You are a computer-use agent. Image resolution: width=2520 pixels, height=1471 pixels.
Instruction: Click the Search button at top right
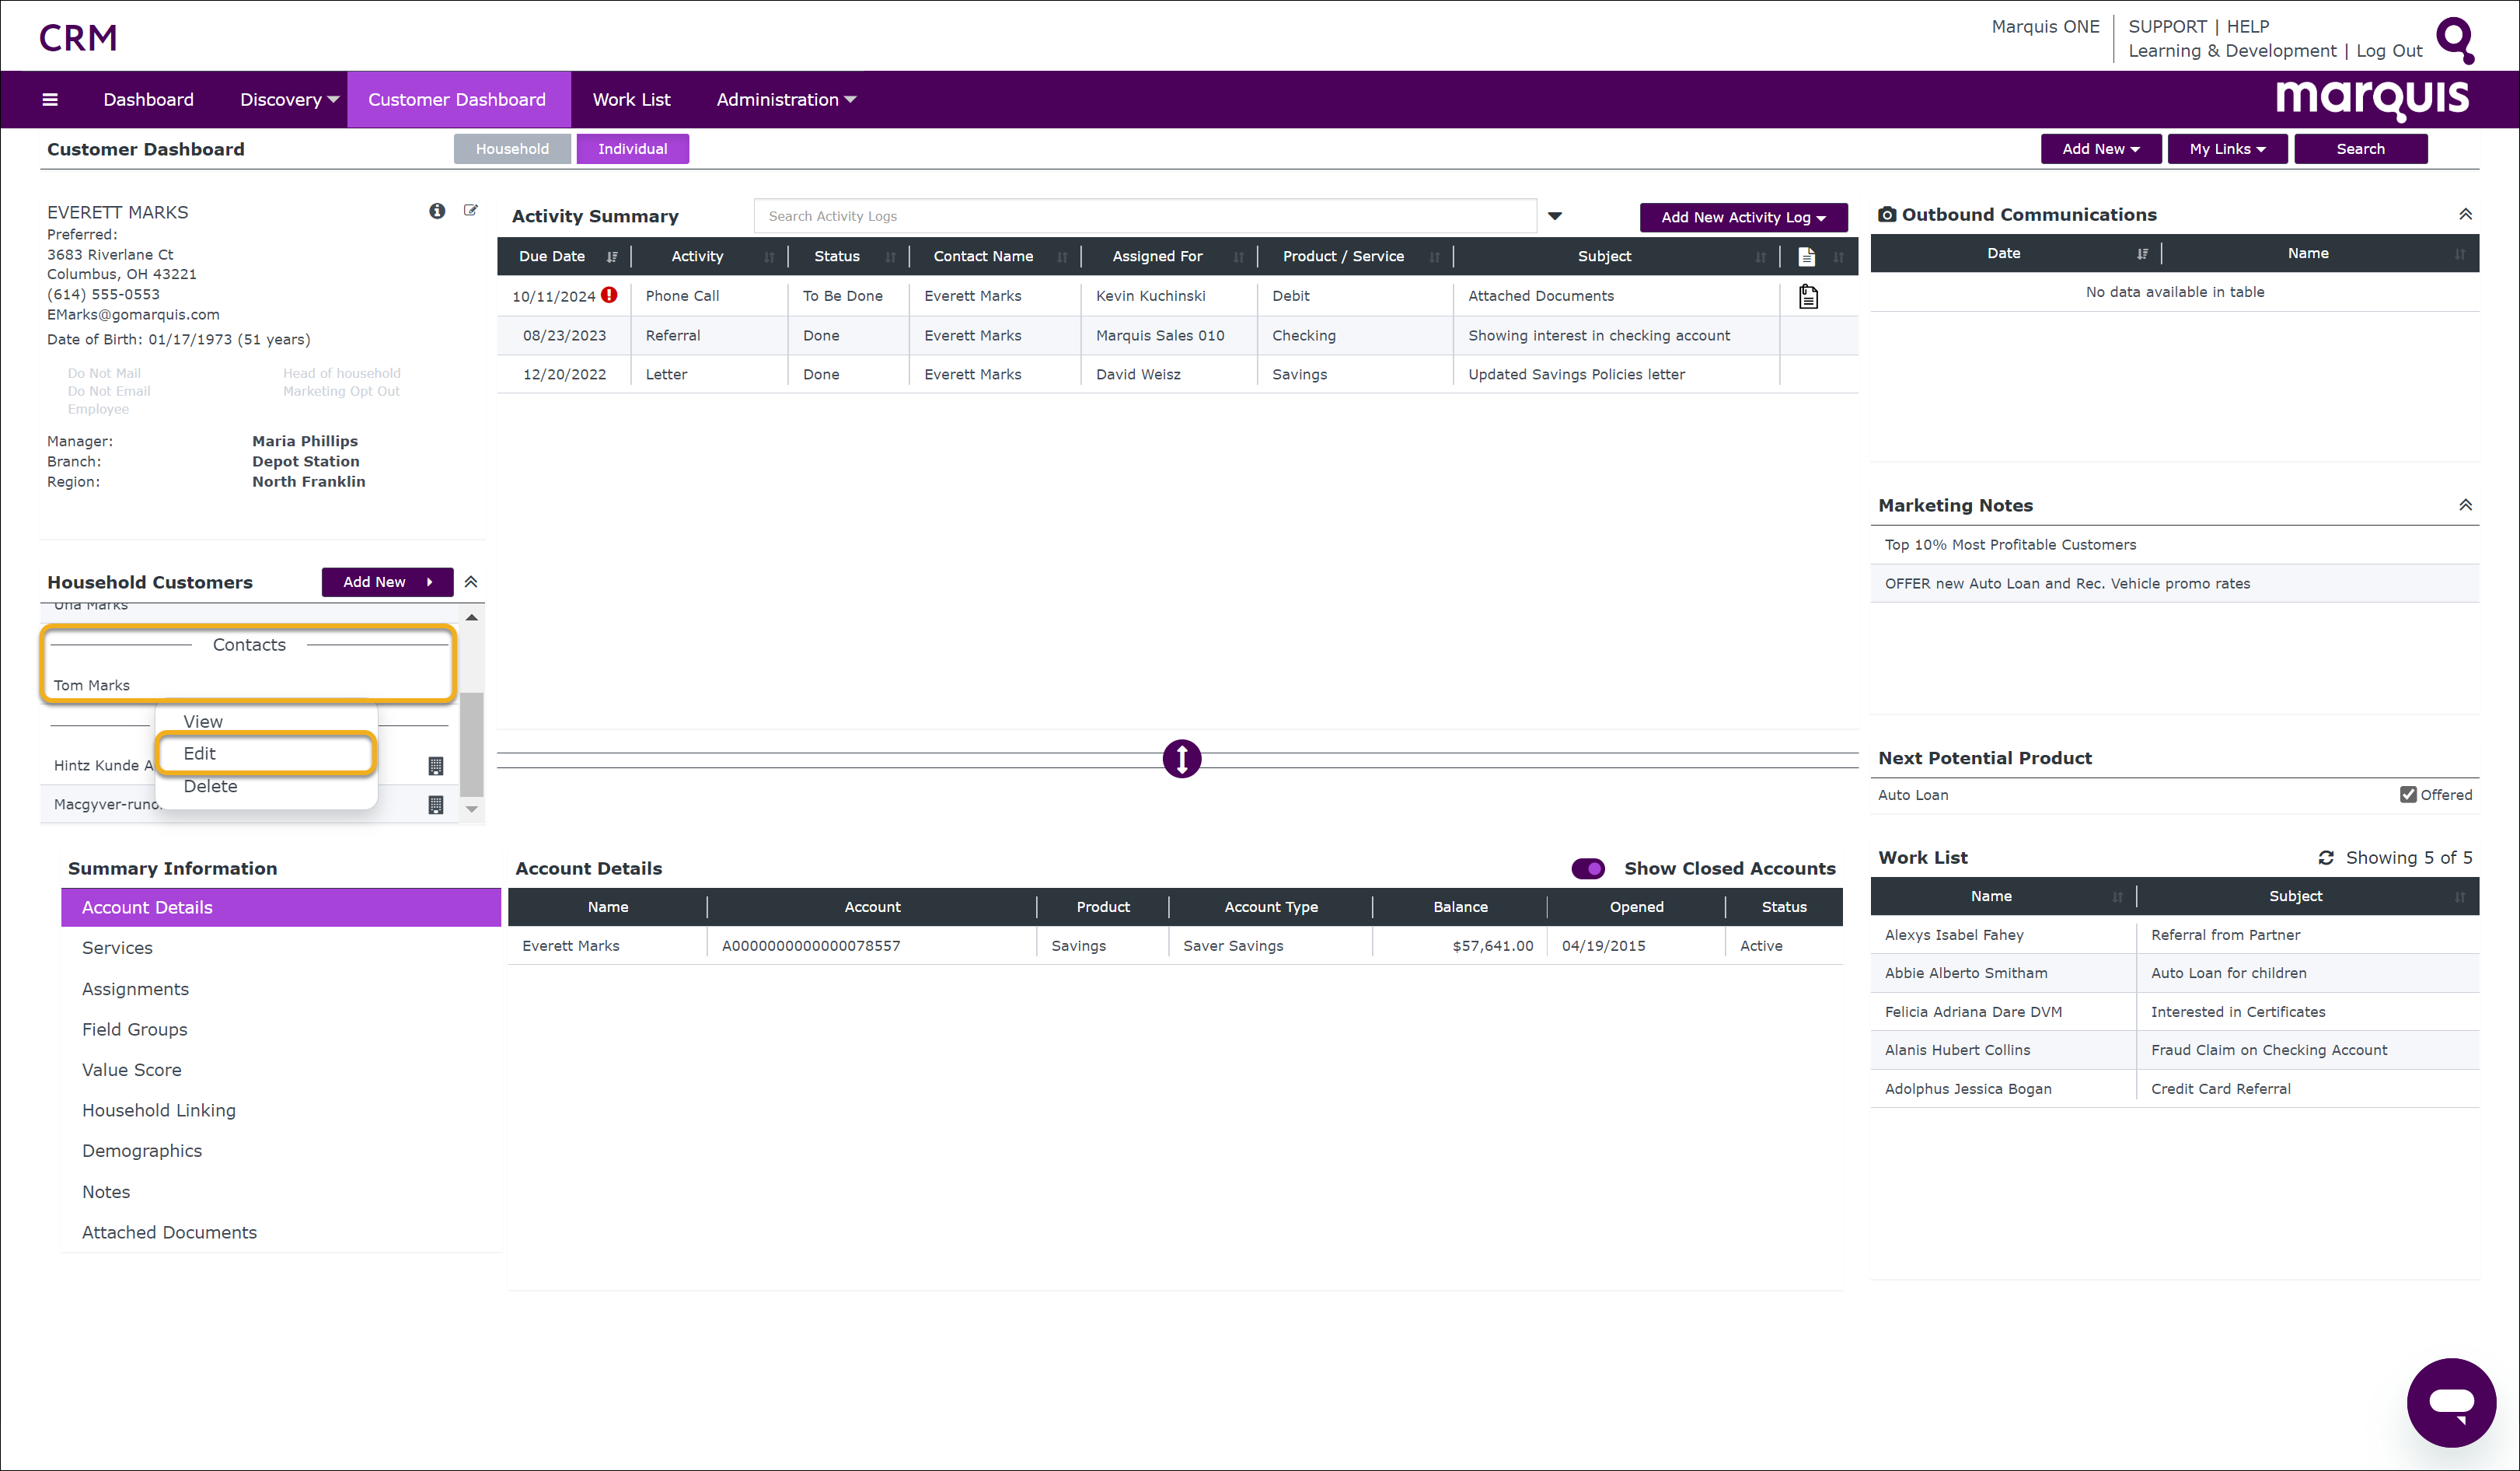click(2360, 149)
